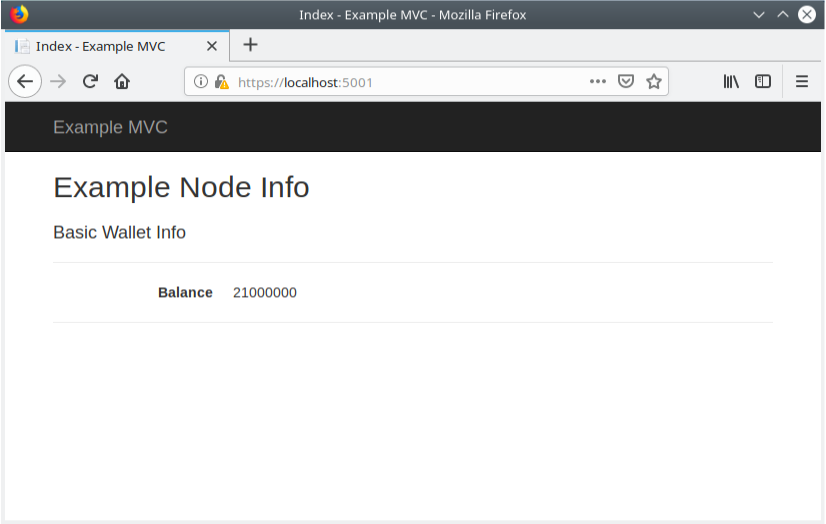The width and height of the screenshot is (826, 524).
Task: Close the Firefox window
Action: pos(807,15)
